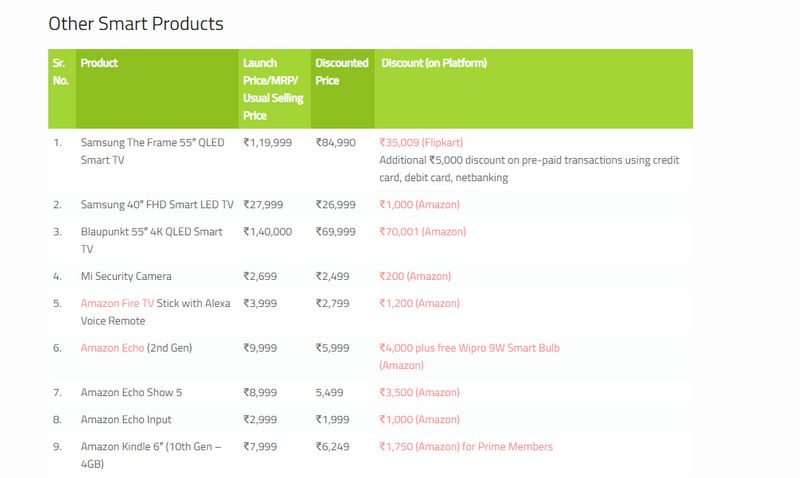Click the Sr. No. column header
800x478 pixels.
(x=60, y=71)
